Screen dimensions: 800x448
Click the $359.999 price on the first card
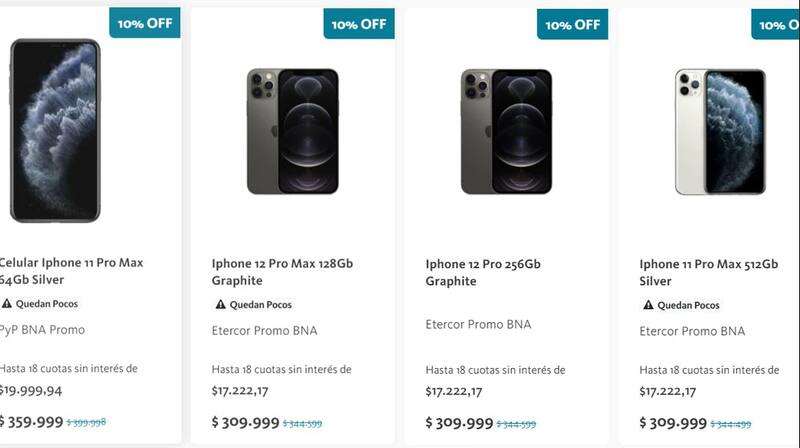(32, 423)
